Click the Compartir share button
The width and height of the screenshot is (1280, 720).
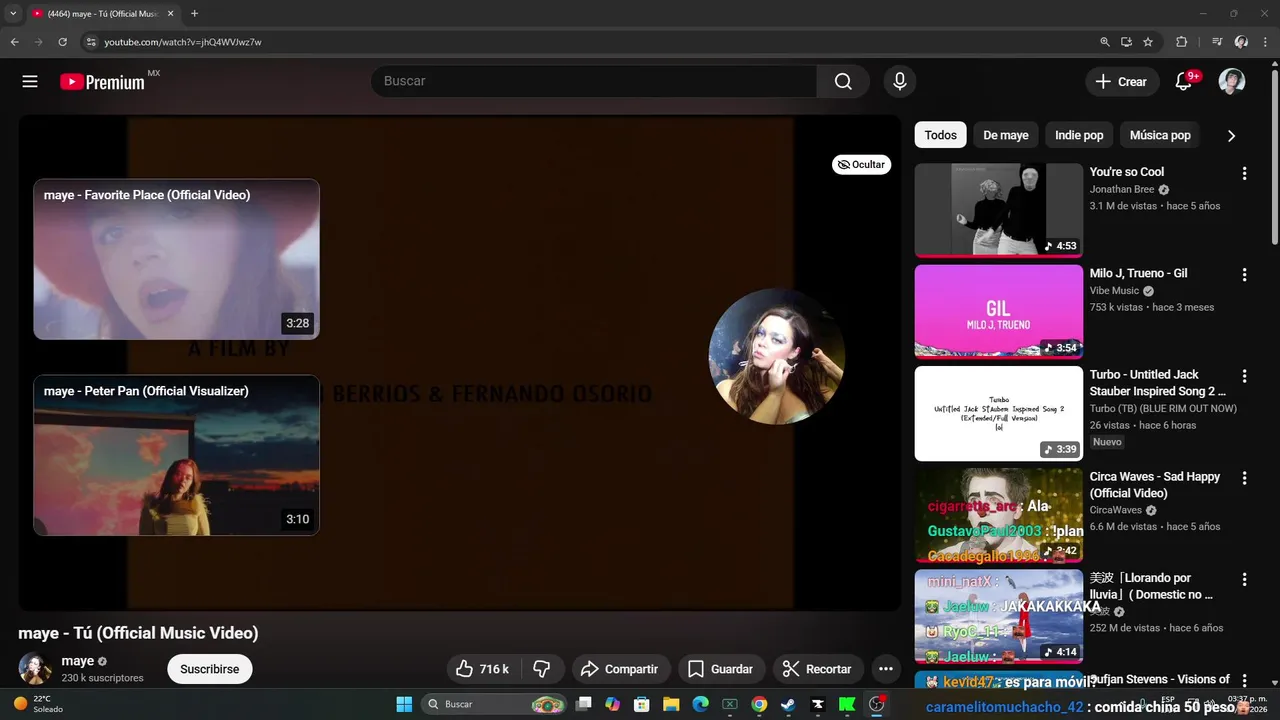tap(621, 669)
